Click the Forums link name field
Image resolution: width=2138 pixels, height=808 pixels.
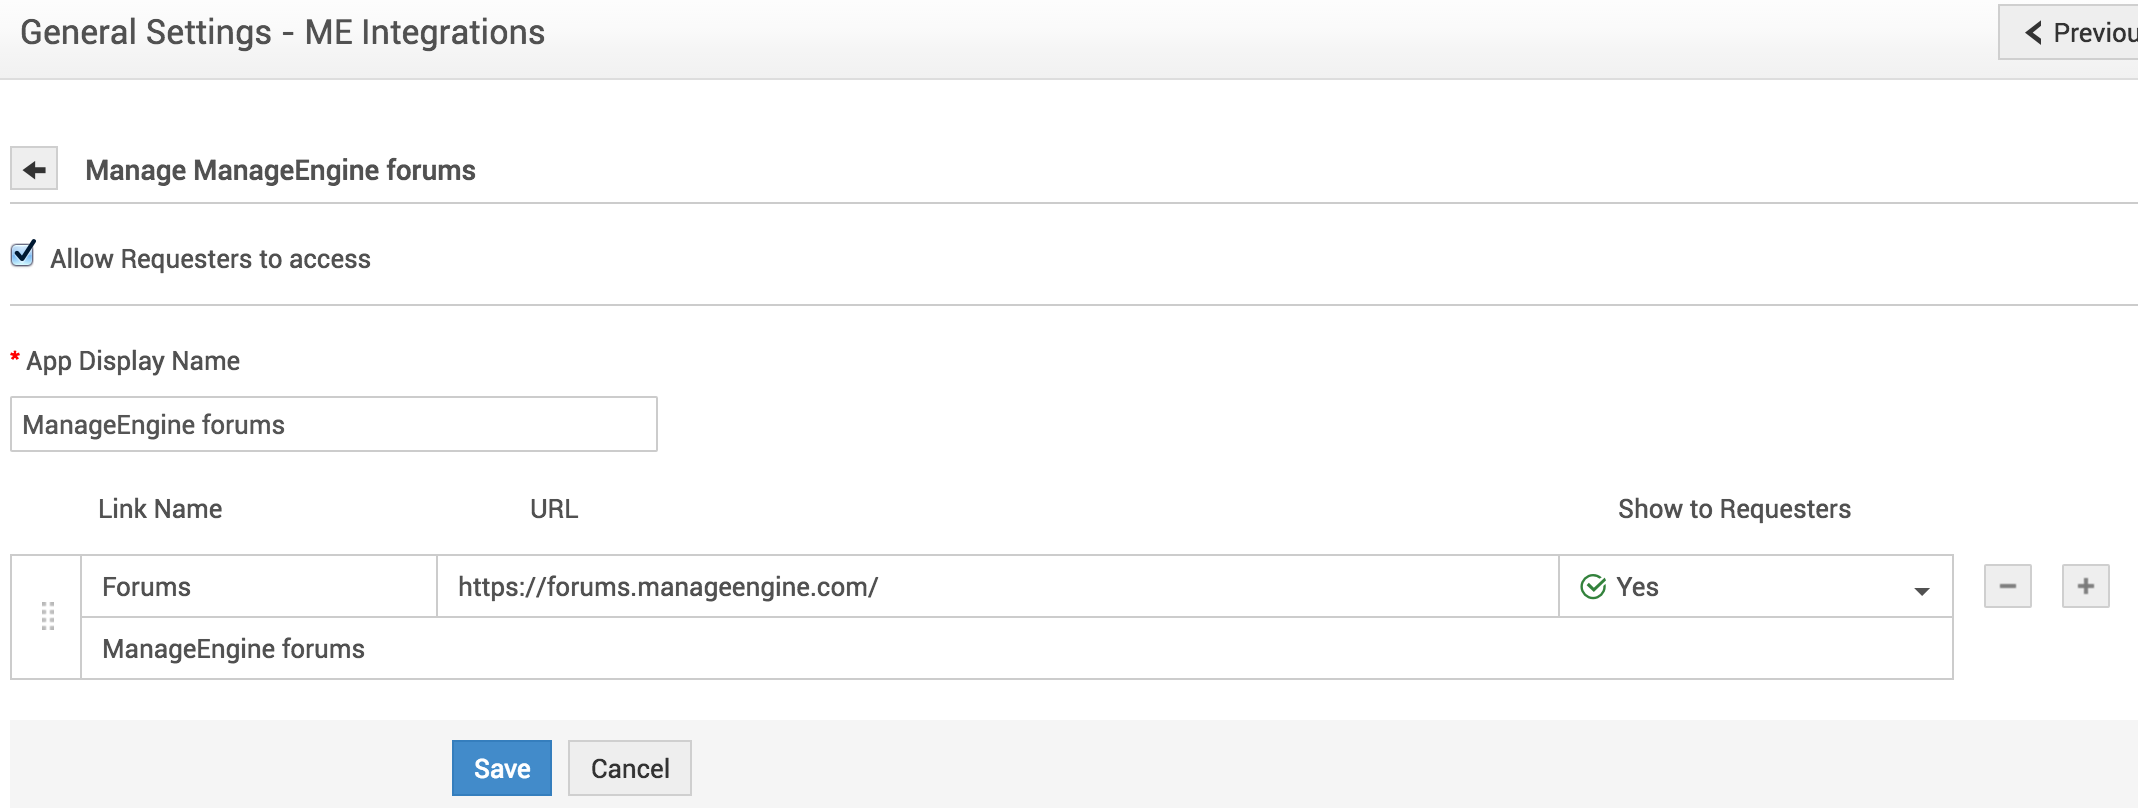point(258,587)
